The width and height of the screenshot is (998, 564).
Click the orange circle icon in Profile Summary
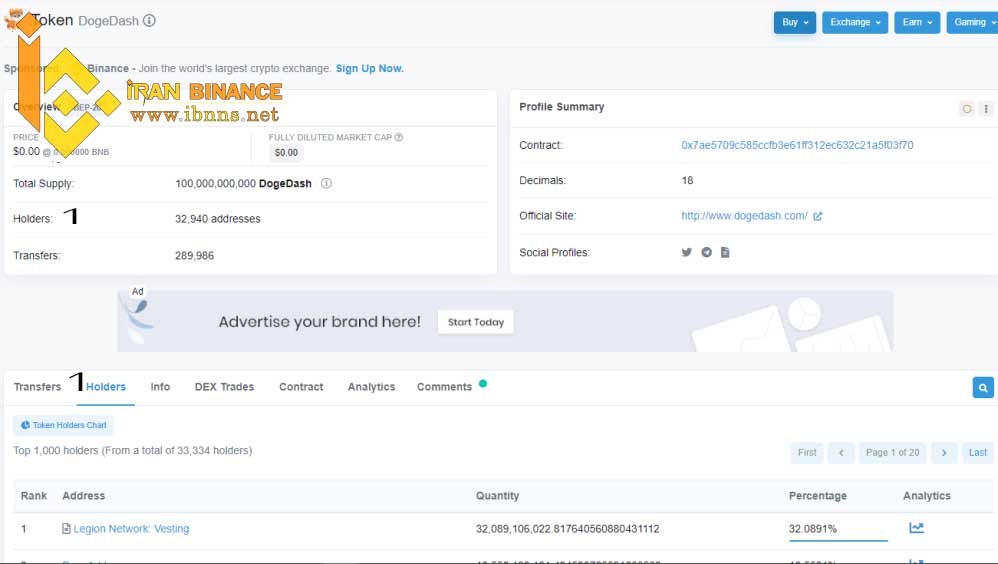click(967, 109)
